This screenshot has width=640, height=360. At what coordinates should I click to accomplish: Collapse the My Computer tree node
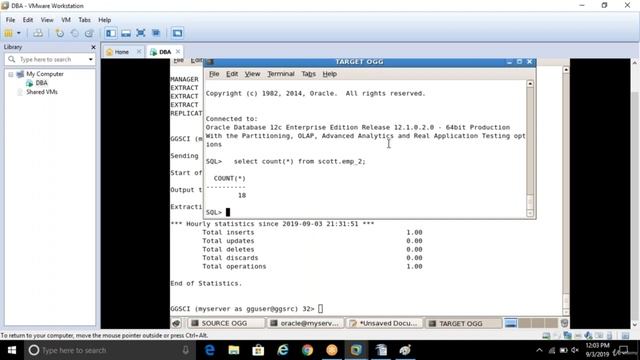point(11,74)
